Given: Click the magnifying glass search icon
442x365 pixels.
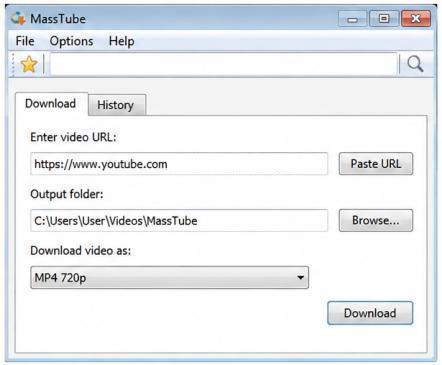Looking at the screenshot, I should coord(415,64).
